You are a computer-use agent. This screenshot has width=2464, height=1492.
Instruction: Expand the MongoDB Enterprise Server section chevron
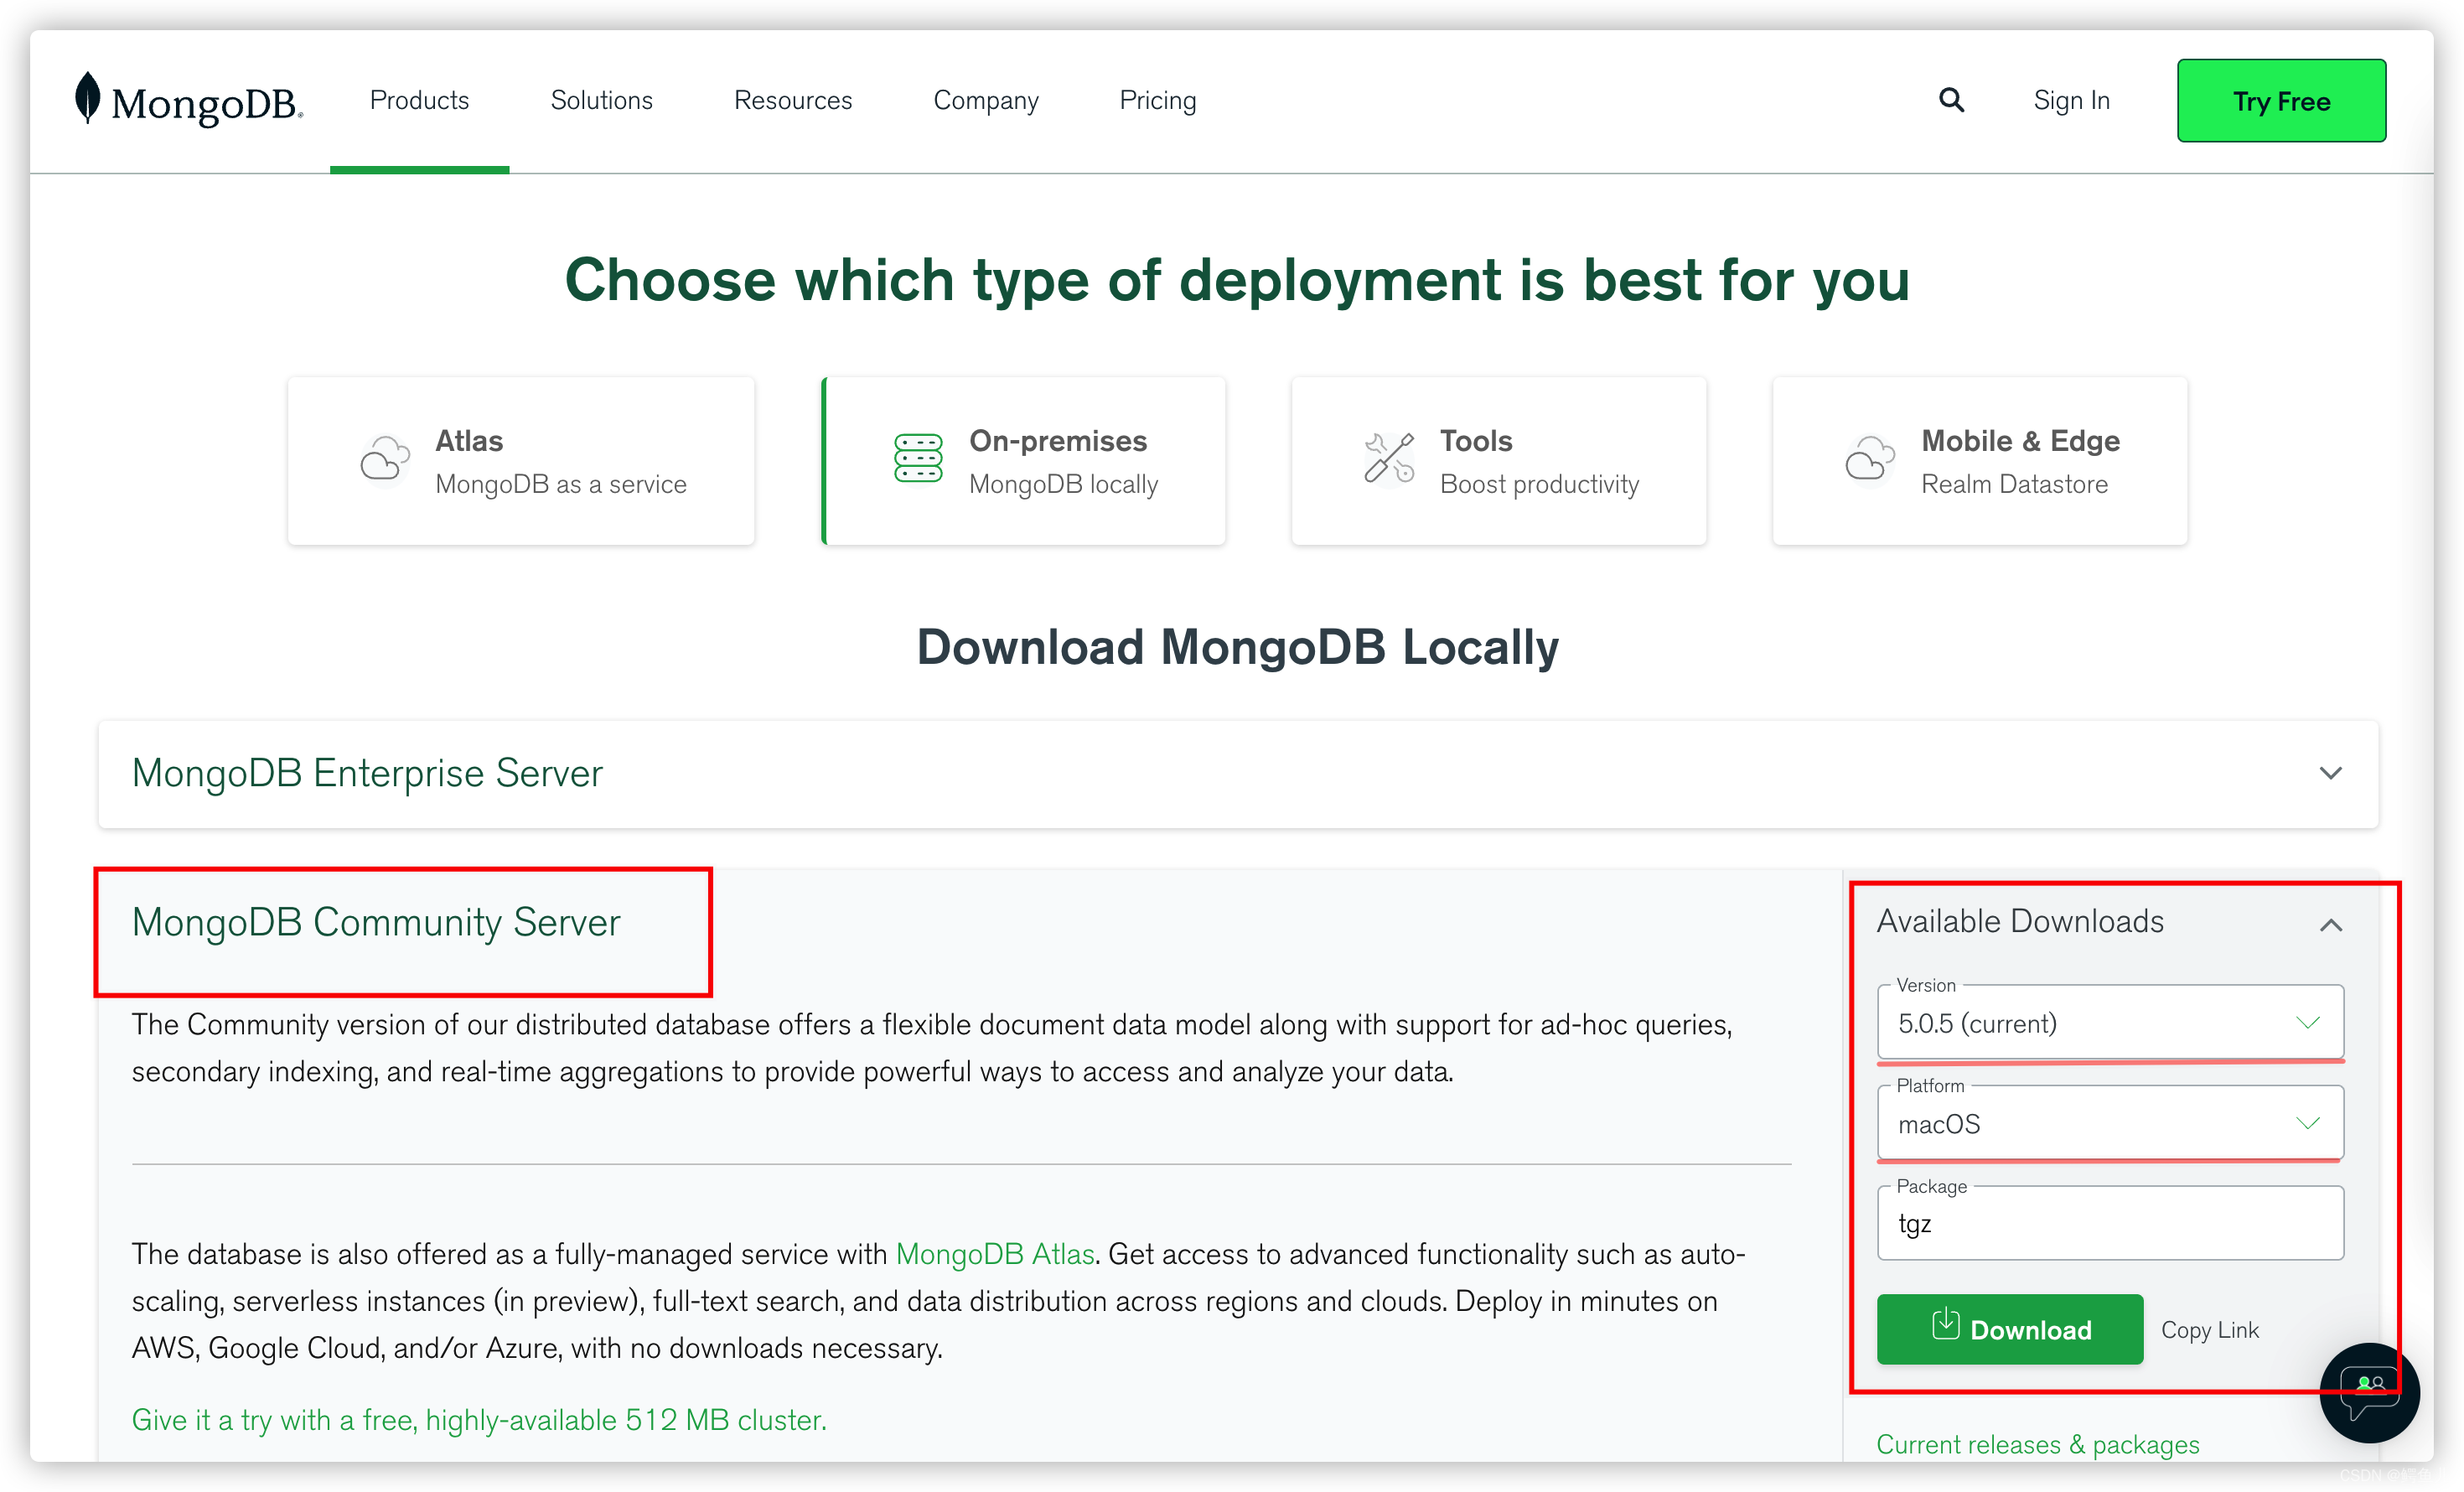coord(2330,773)
